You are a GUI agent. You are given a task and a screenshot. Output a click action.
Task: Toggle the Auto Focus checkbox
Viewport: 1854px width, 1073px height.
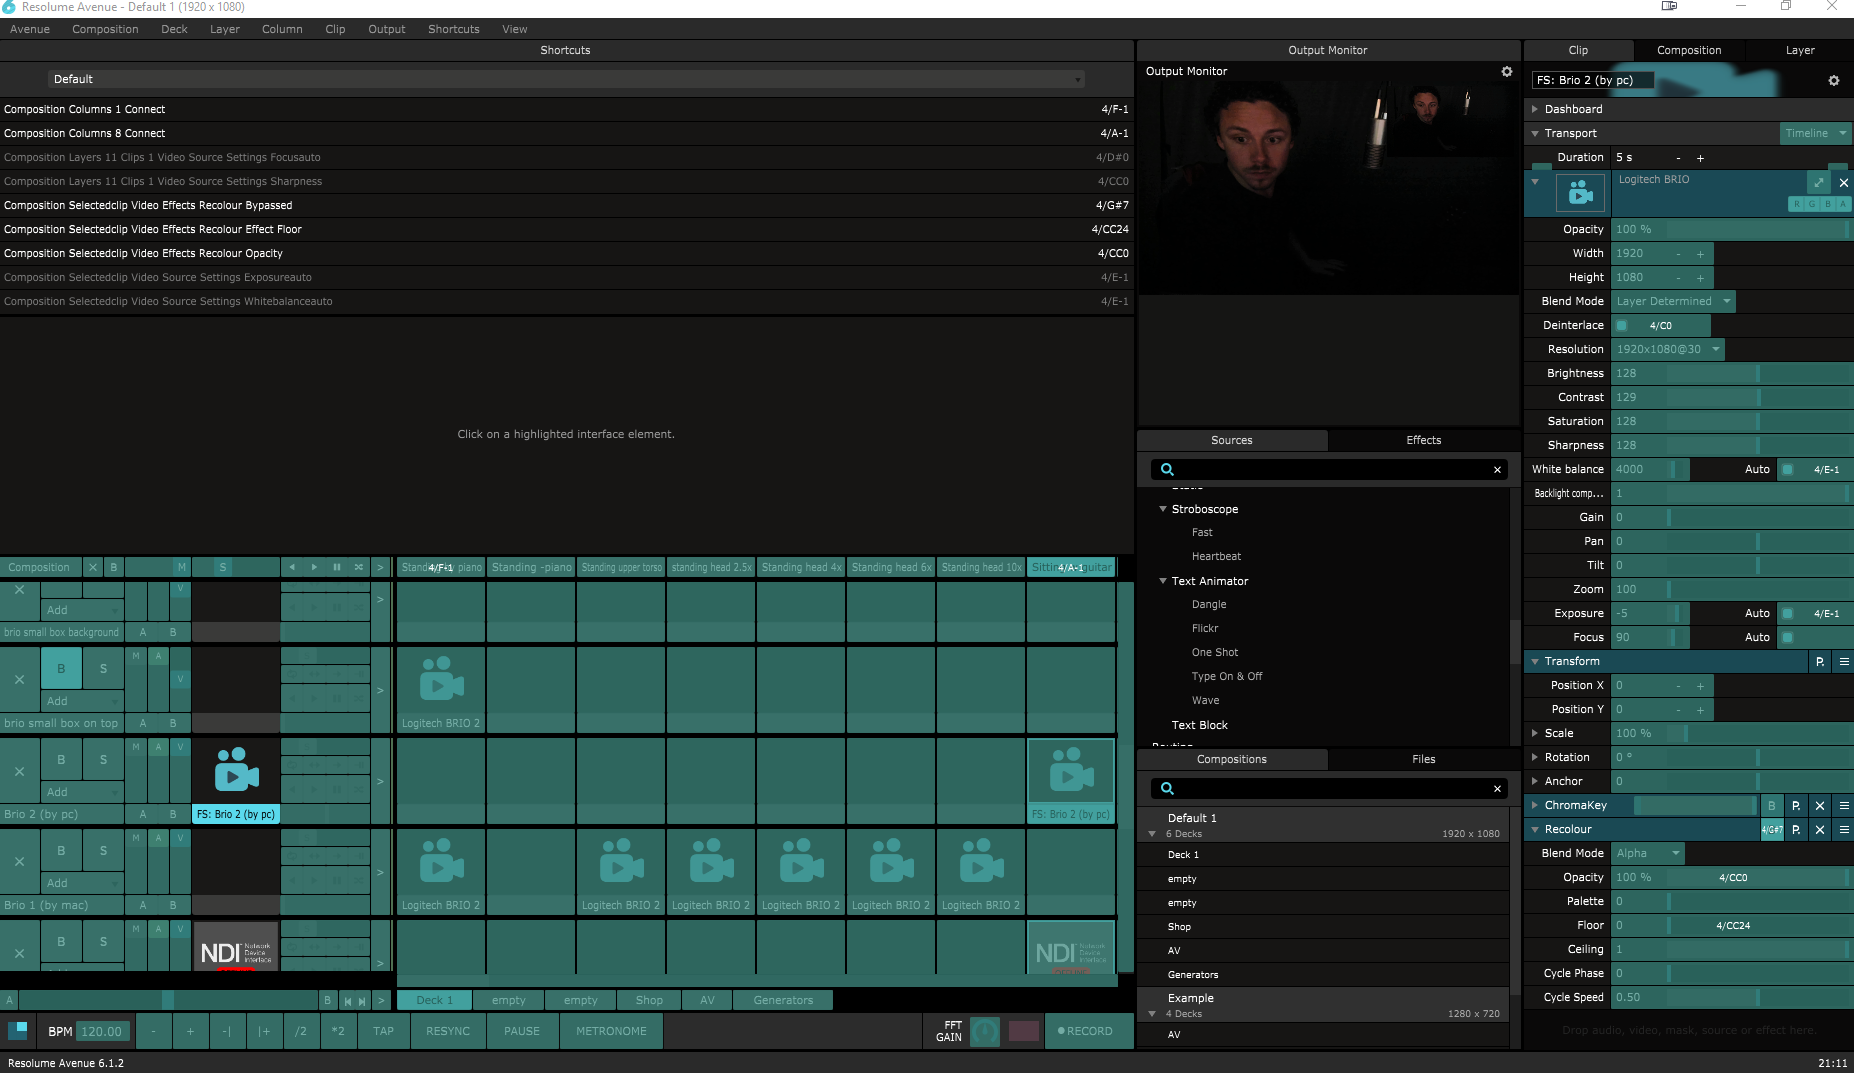[x=1787, y=638]
